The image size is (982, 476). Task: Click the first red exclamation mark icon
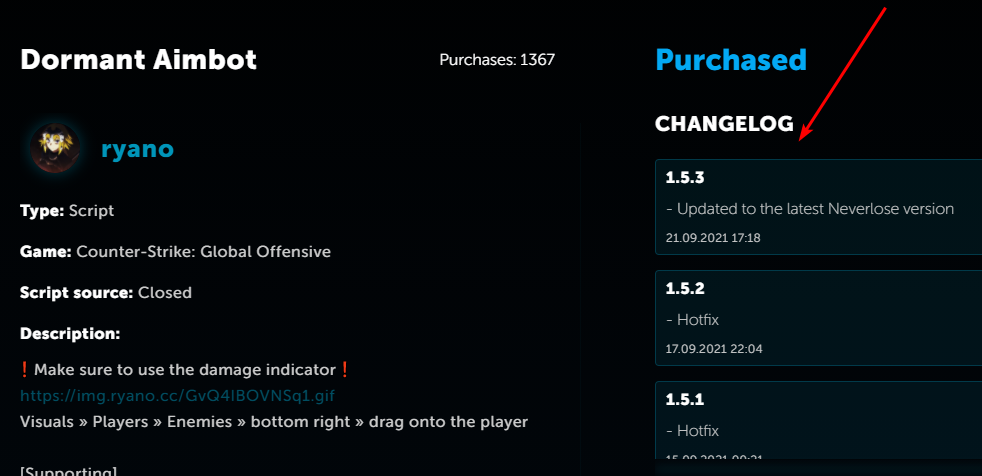tap(26, 370)
